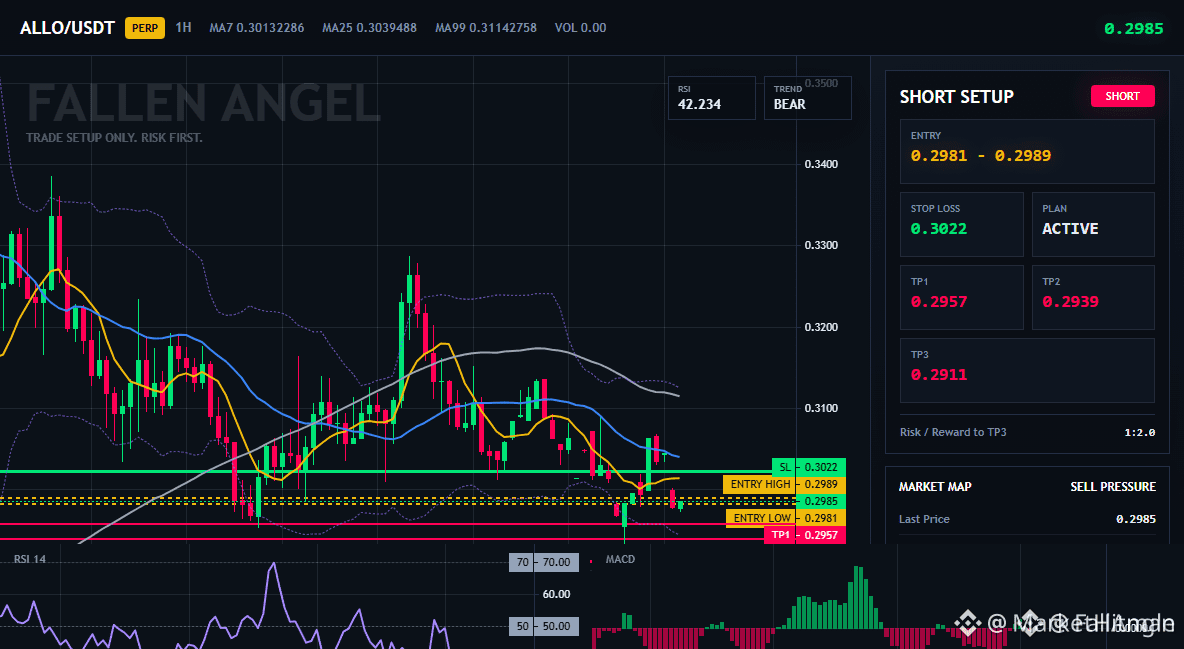Click the STOP LOSS 0.3022 card
The height and width of the screenshot is (649, 1184).
(x=961, y=224)
